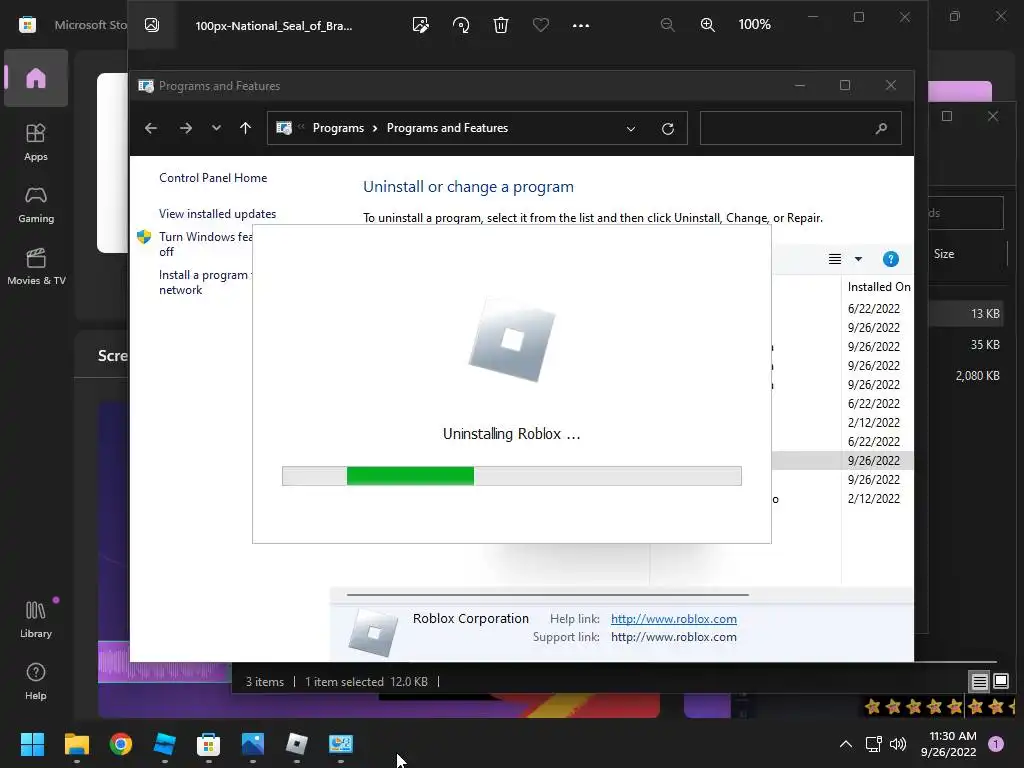Image resolution: width=1024 pixels, height=768 pixels.
Task: Open recent locations dropdown chevron
Action: click(x=216, y=128)
